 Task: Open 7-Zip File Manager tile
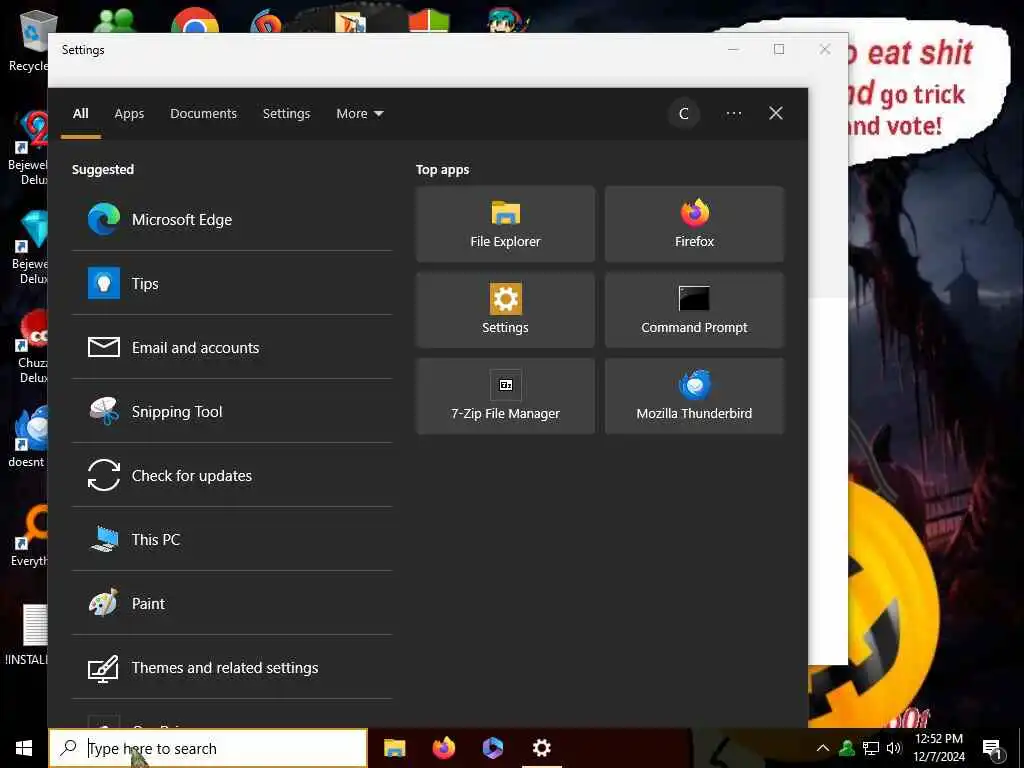pos(505,396)
